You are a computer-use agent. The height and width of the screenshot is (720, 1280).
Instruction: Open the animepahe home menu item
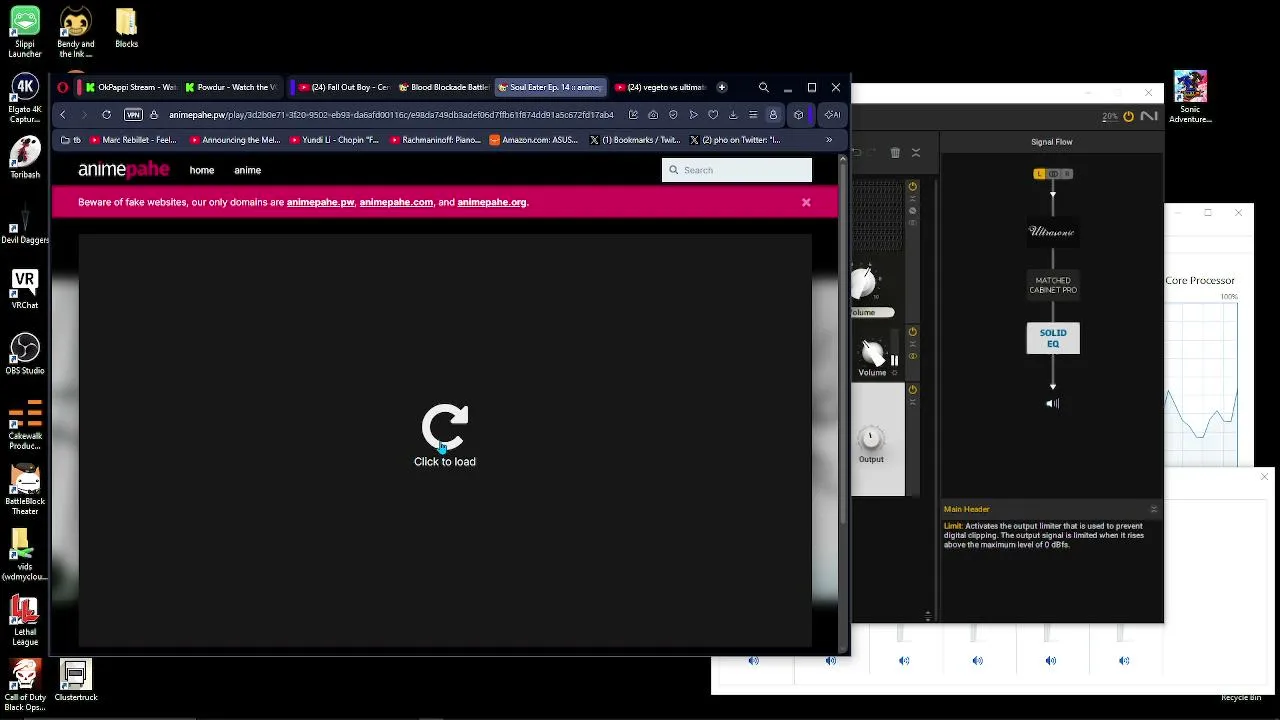pyautogui.click(x=202, y=170)
